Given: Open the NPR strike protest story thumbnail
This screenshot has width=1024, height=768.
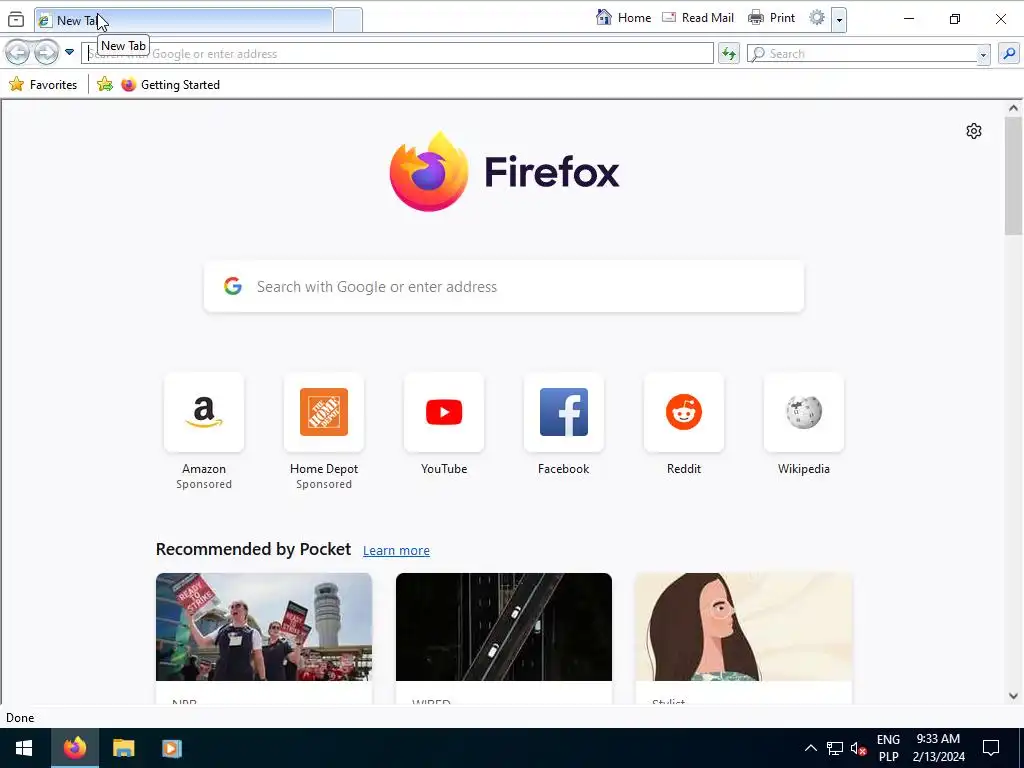Looking at the screenshot, I should tap(264, 627).
